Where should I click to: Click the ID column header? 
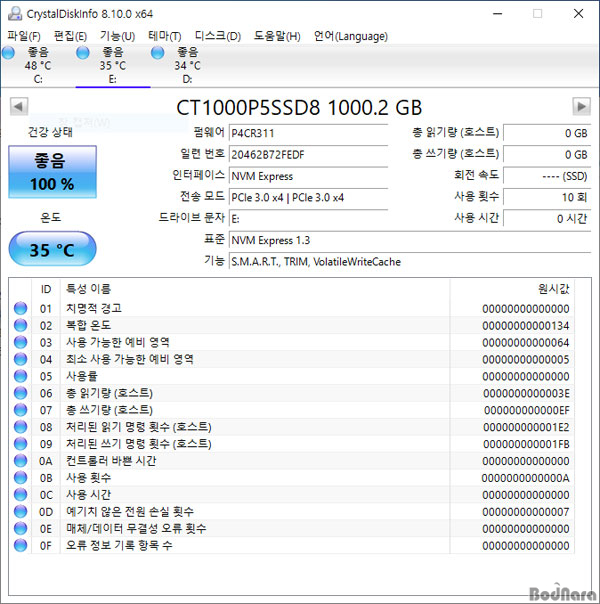[x=45, y=289]
